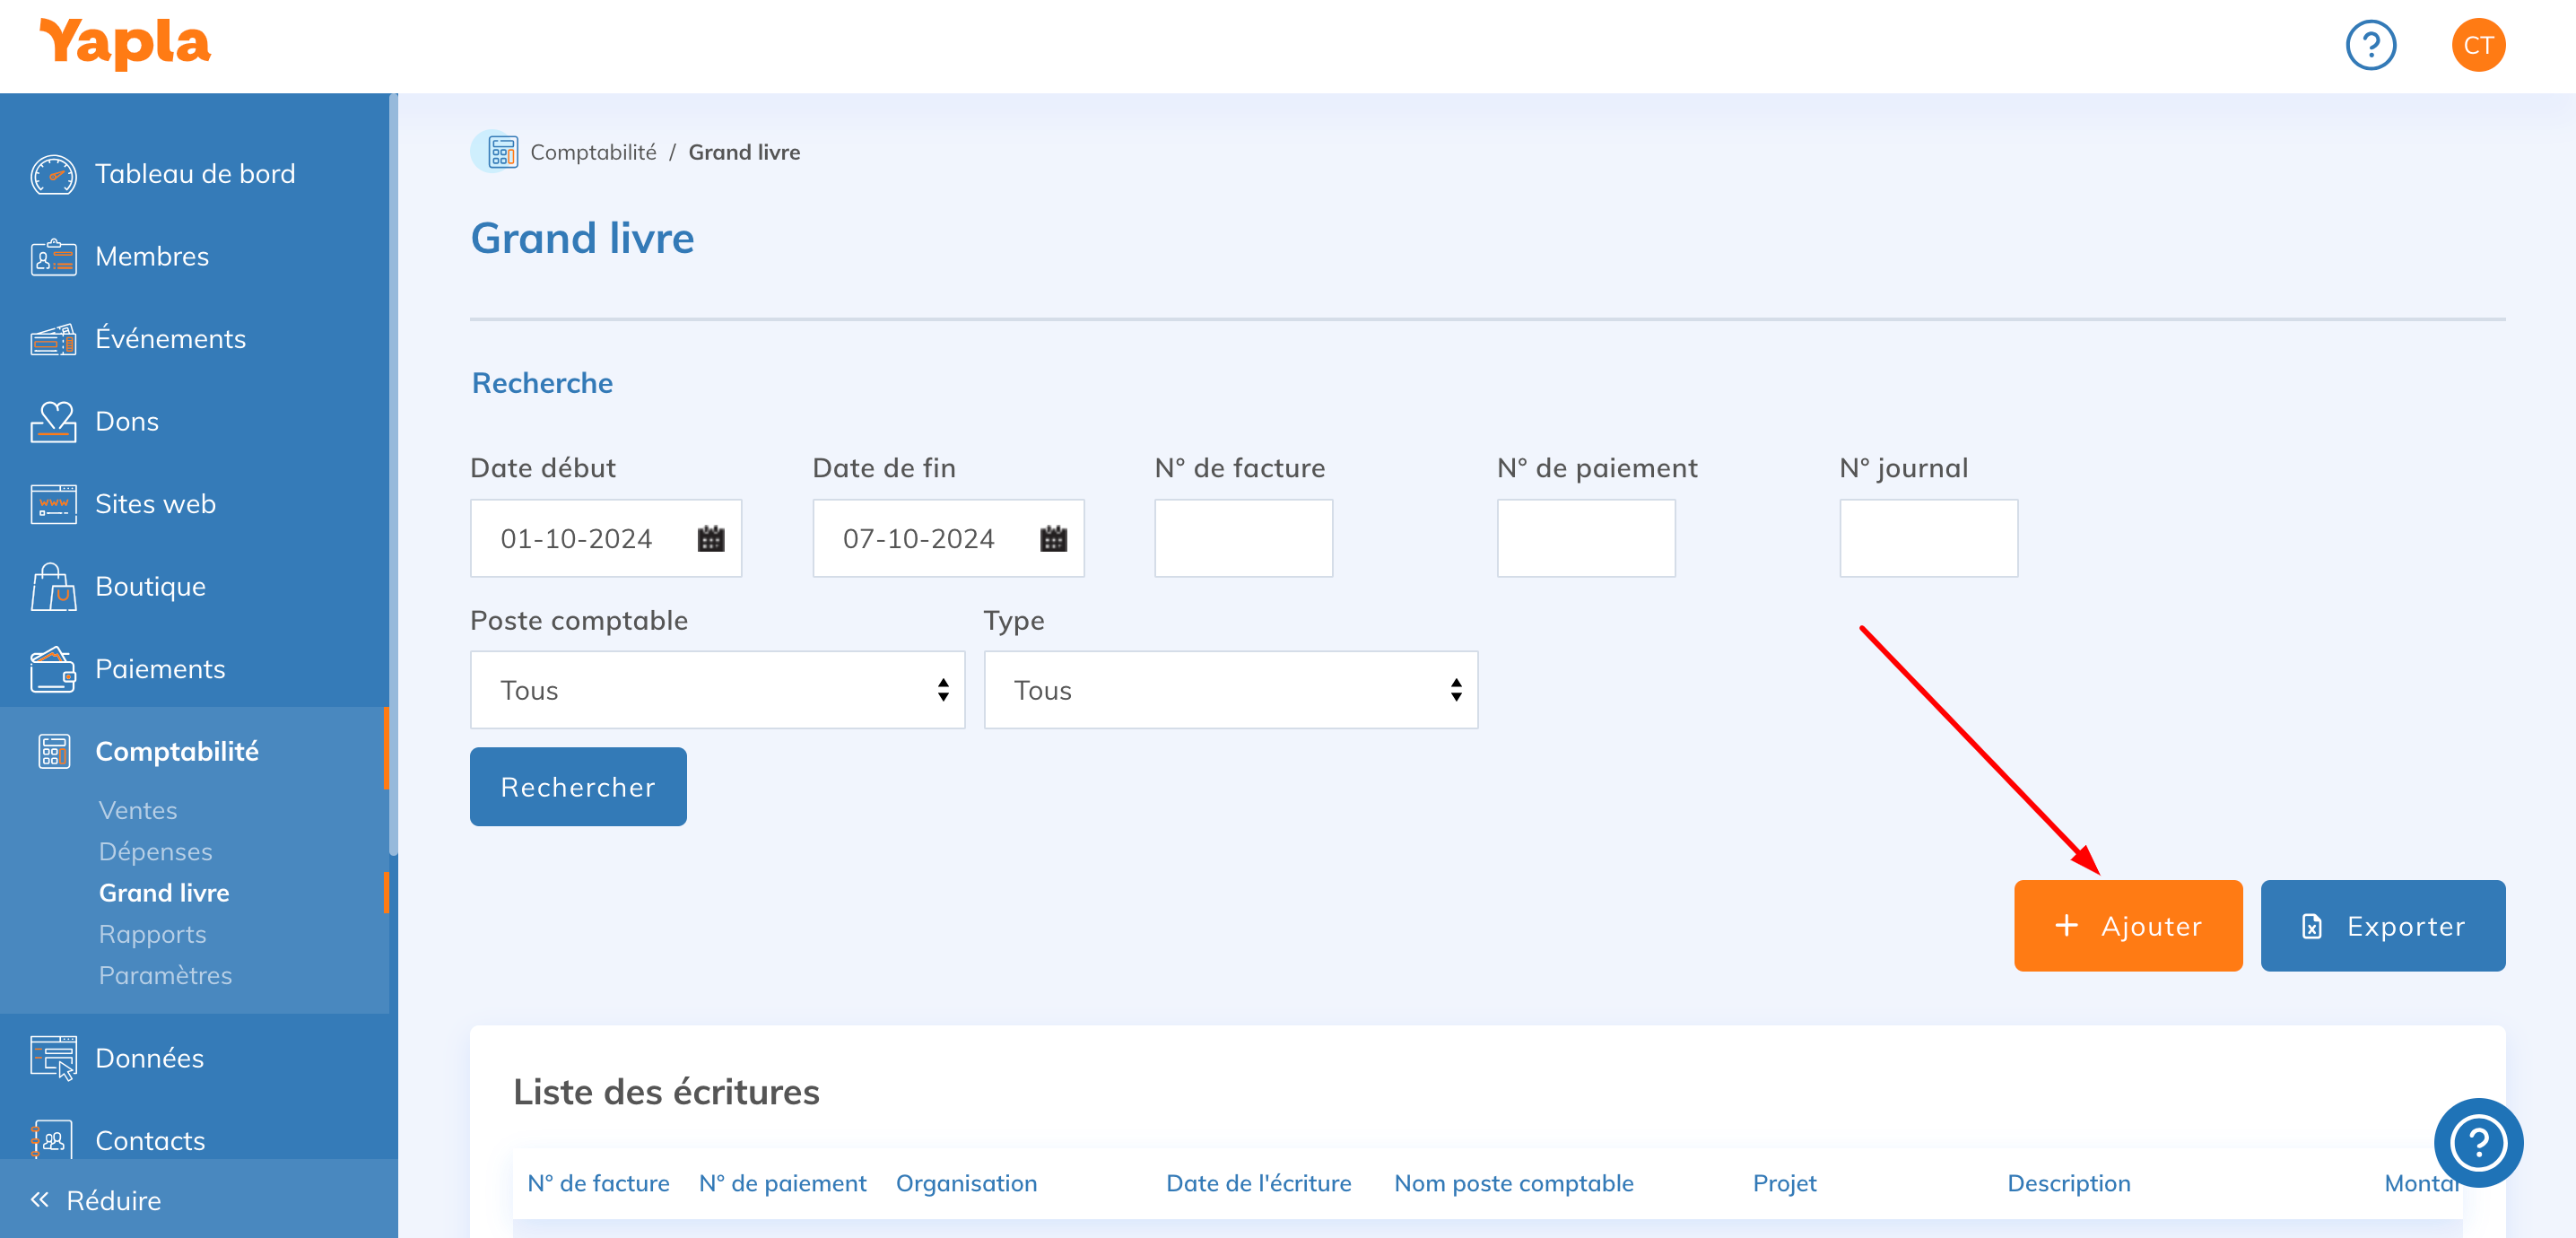Viewport: 2576px width, 1238px height.
Task: Click the CT user avatar
Action: (x=2477, y=45)
